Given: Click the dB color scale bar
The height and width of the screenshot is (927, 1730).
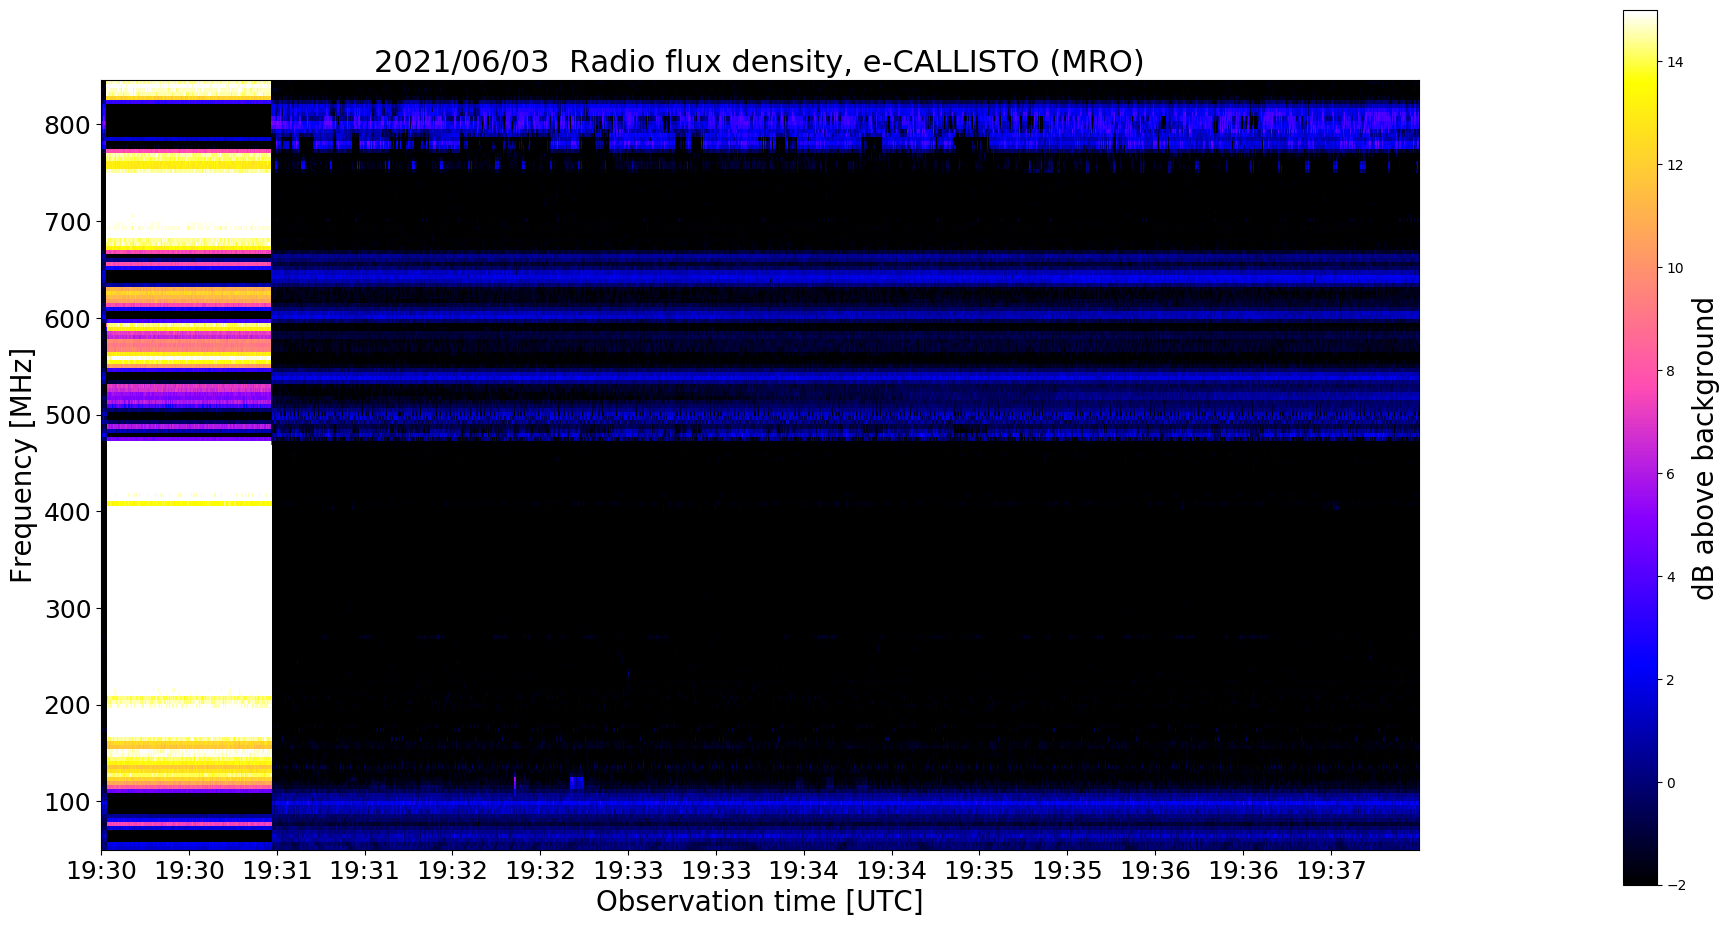Looking at the screenshot, I should pos(1640,448).
